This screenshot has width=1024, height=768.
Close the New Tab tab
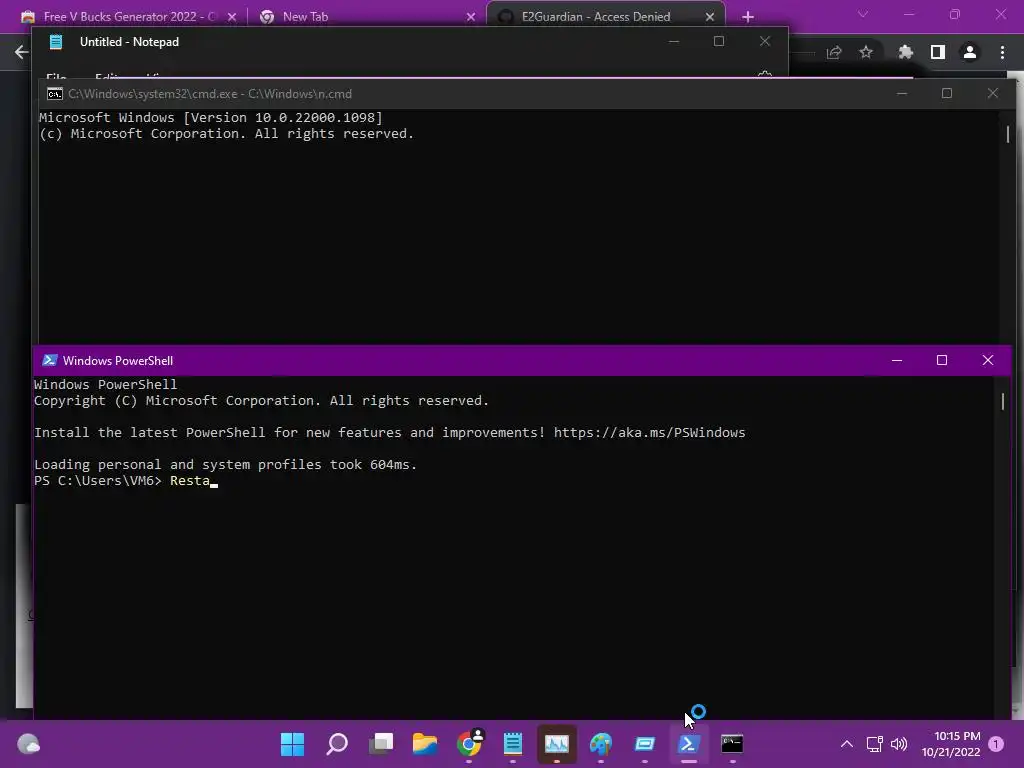pos(471,17)
